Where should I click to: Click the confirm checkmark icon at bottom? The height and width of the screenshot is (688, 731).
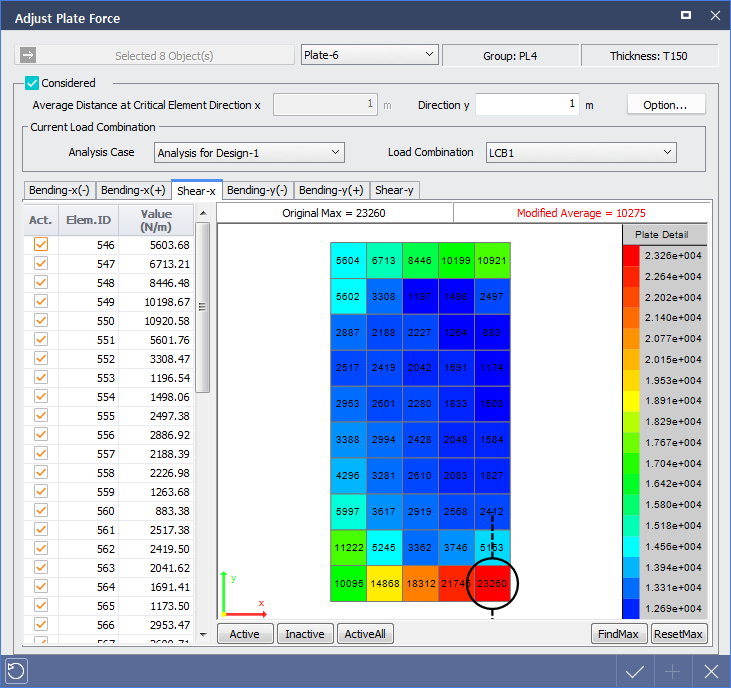pos(635,671)
